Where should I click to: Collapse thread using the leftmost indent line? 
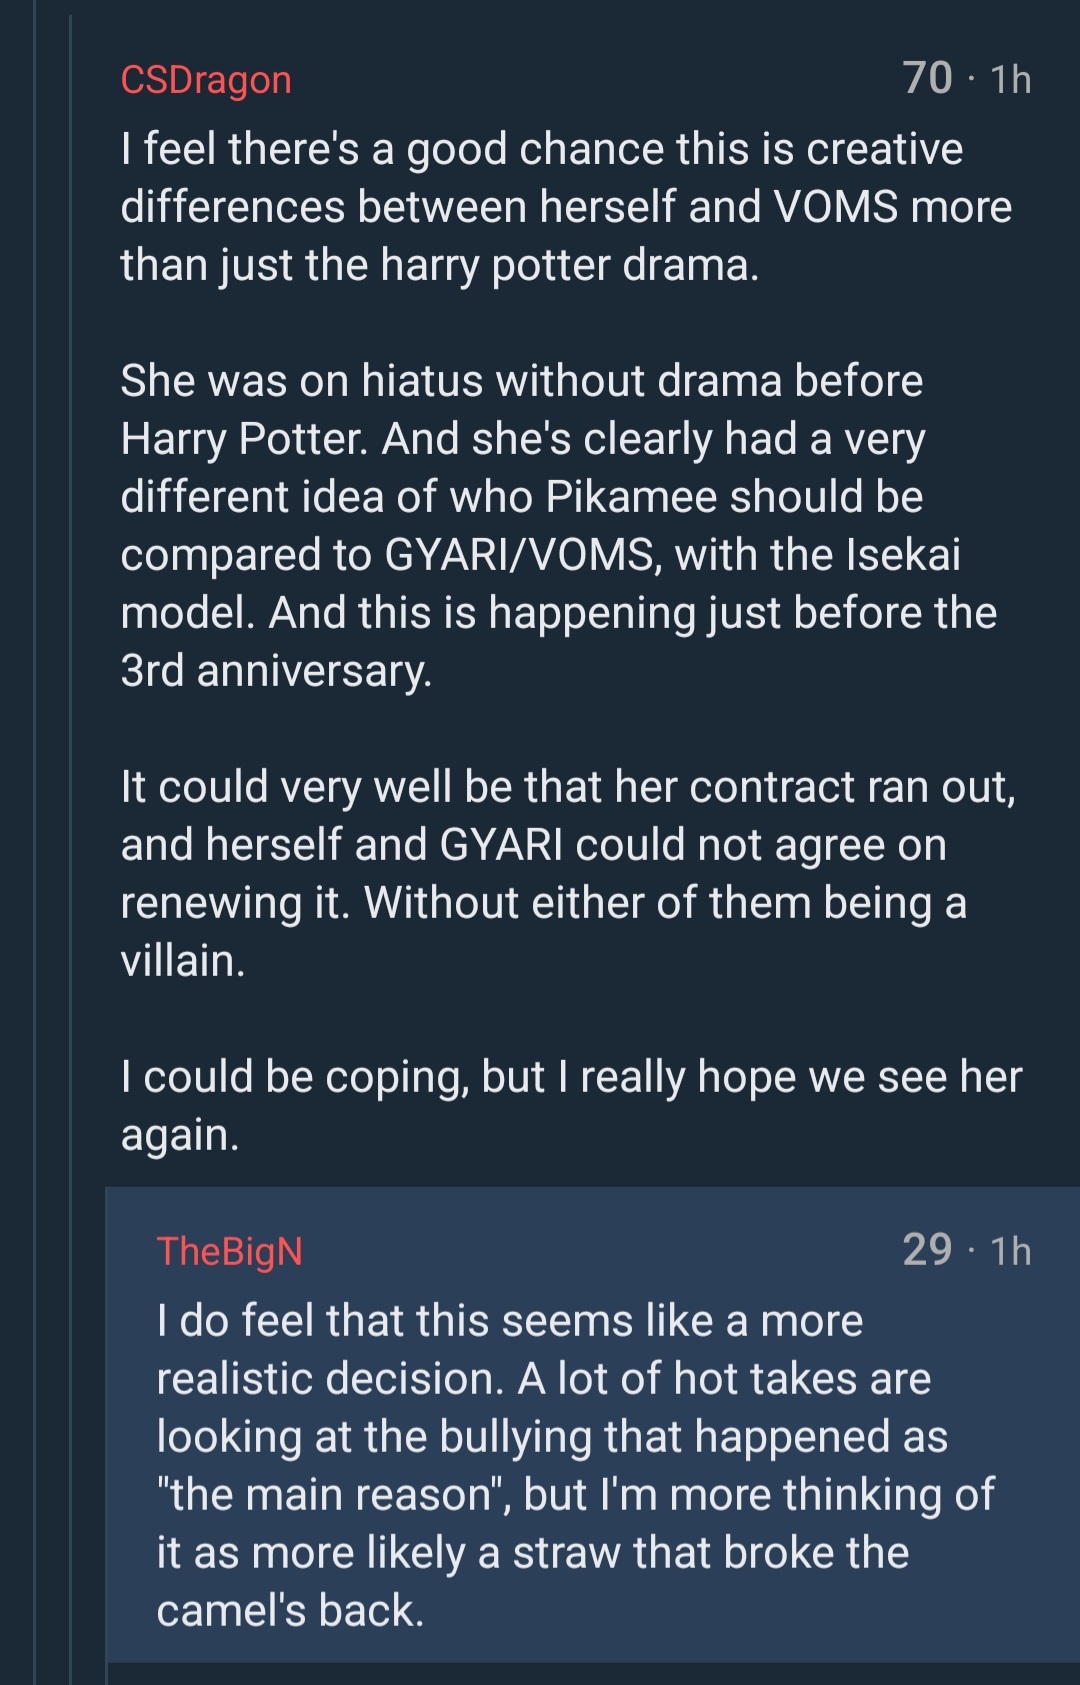[35, 842]
